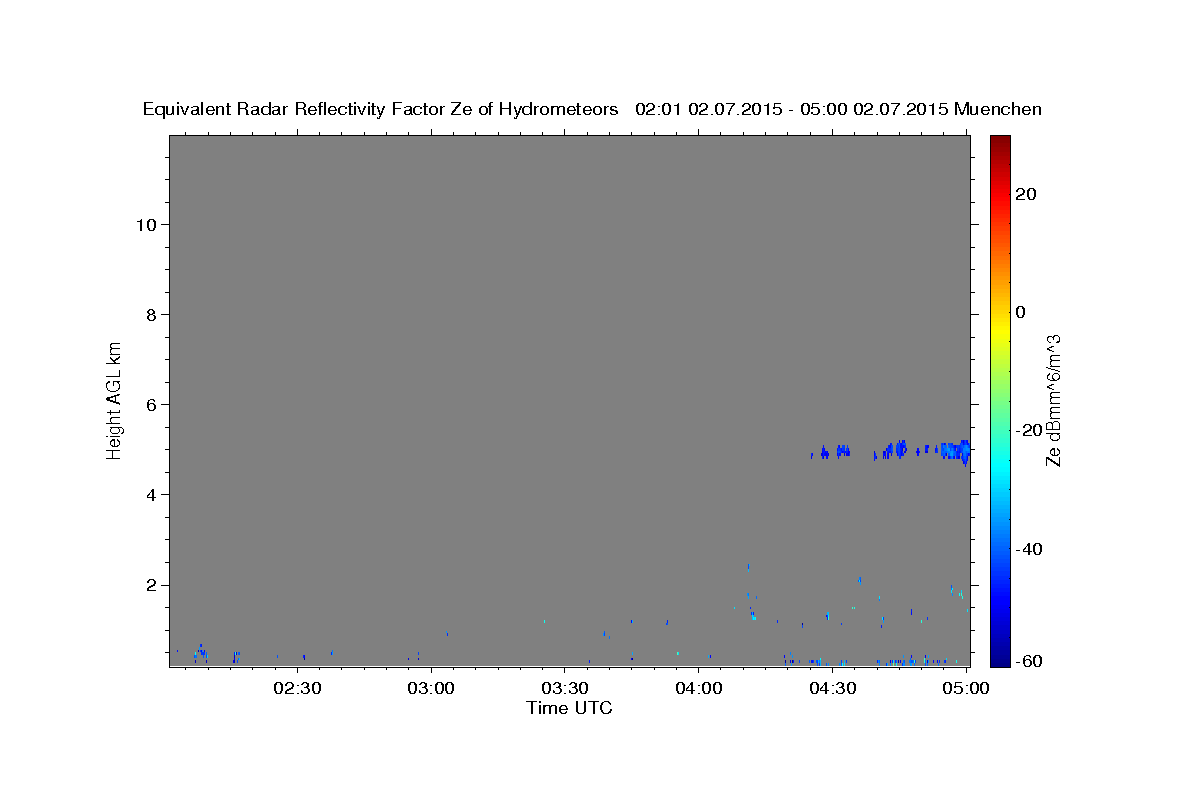Click the '05:00' time tick label
The width and height of the screenshot is (1200, 800).
click(965, 688)
